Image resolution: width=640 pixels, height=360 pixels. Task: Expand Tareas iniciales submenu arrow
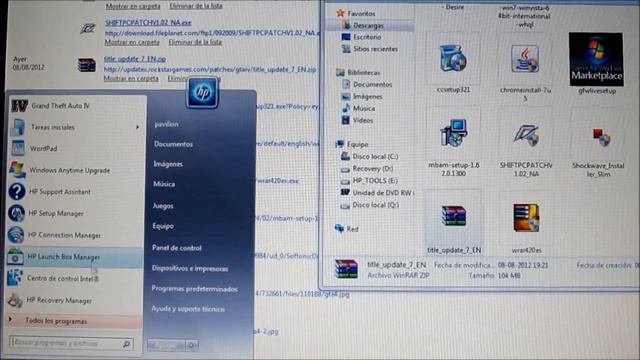(x=138, y=127)
